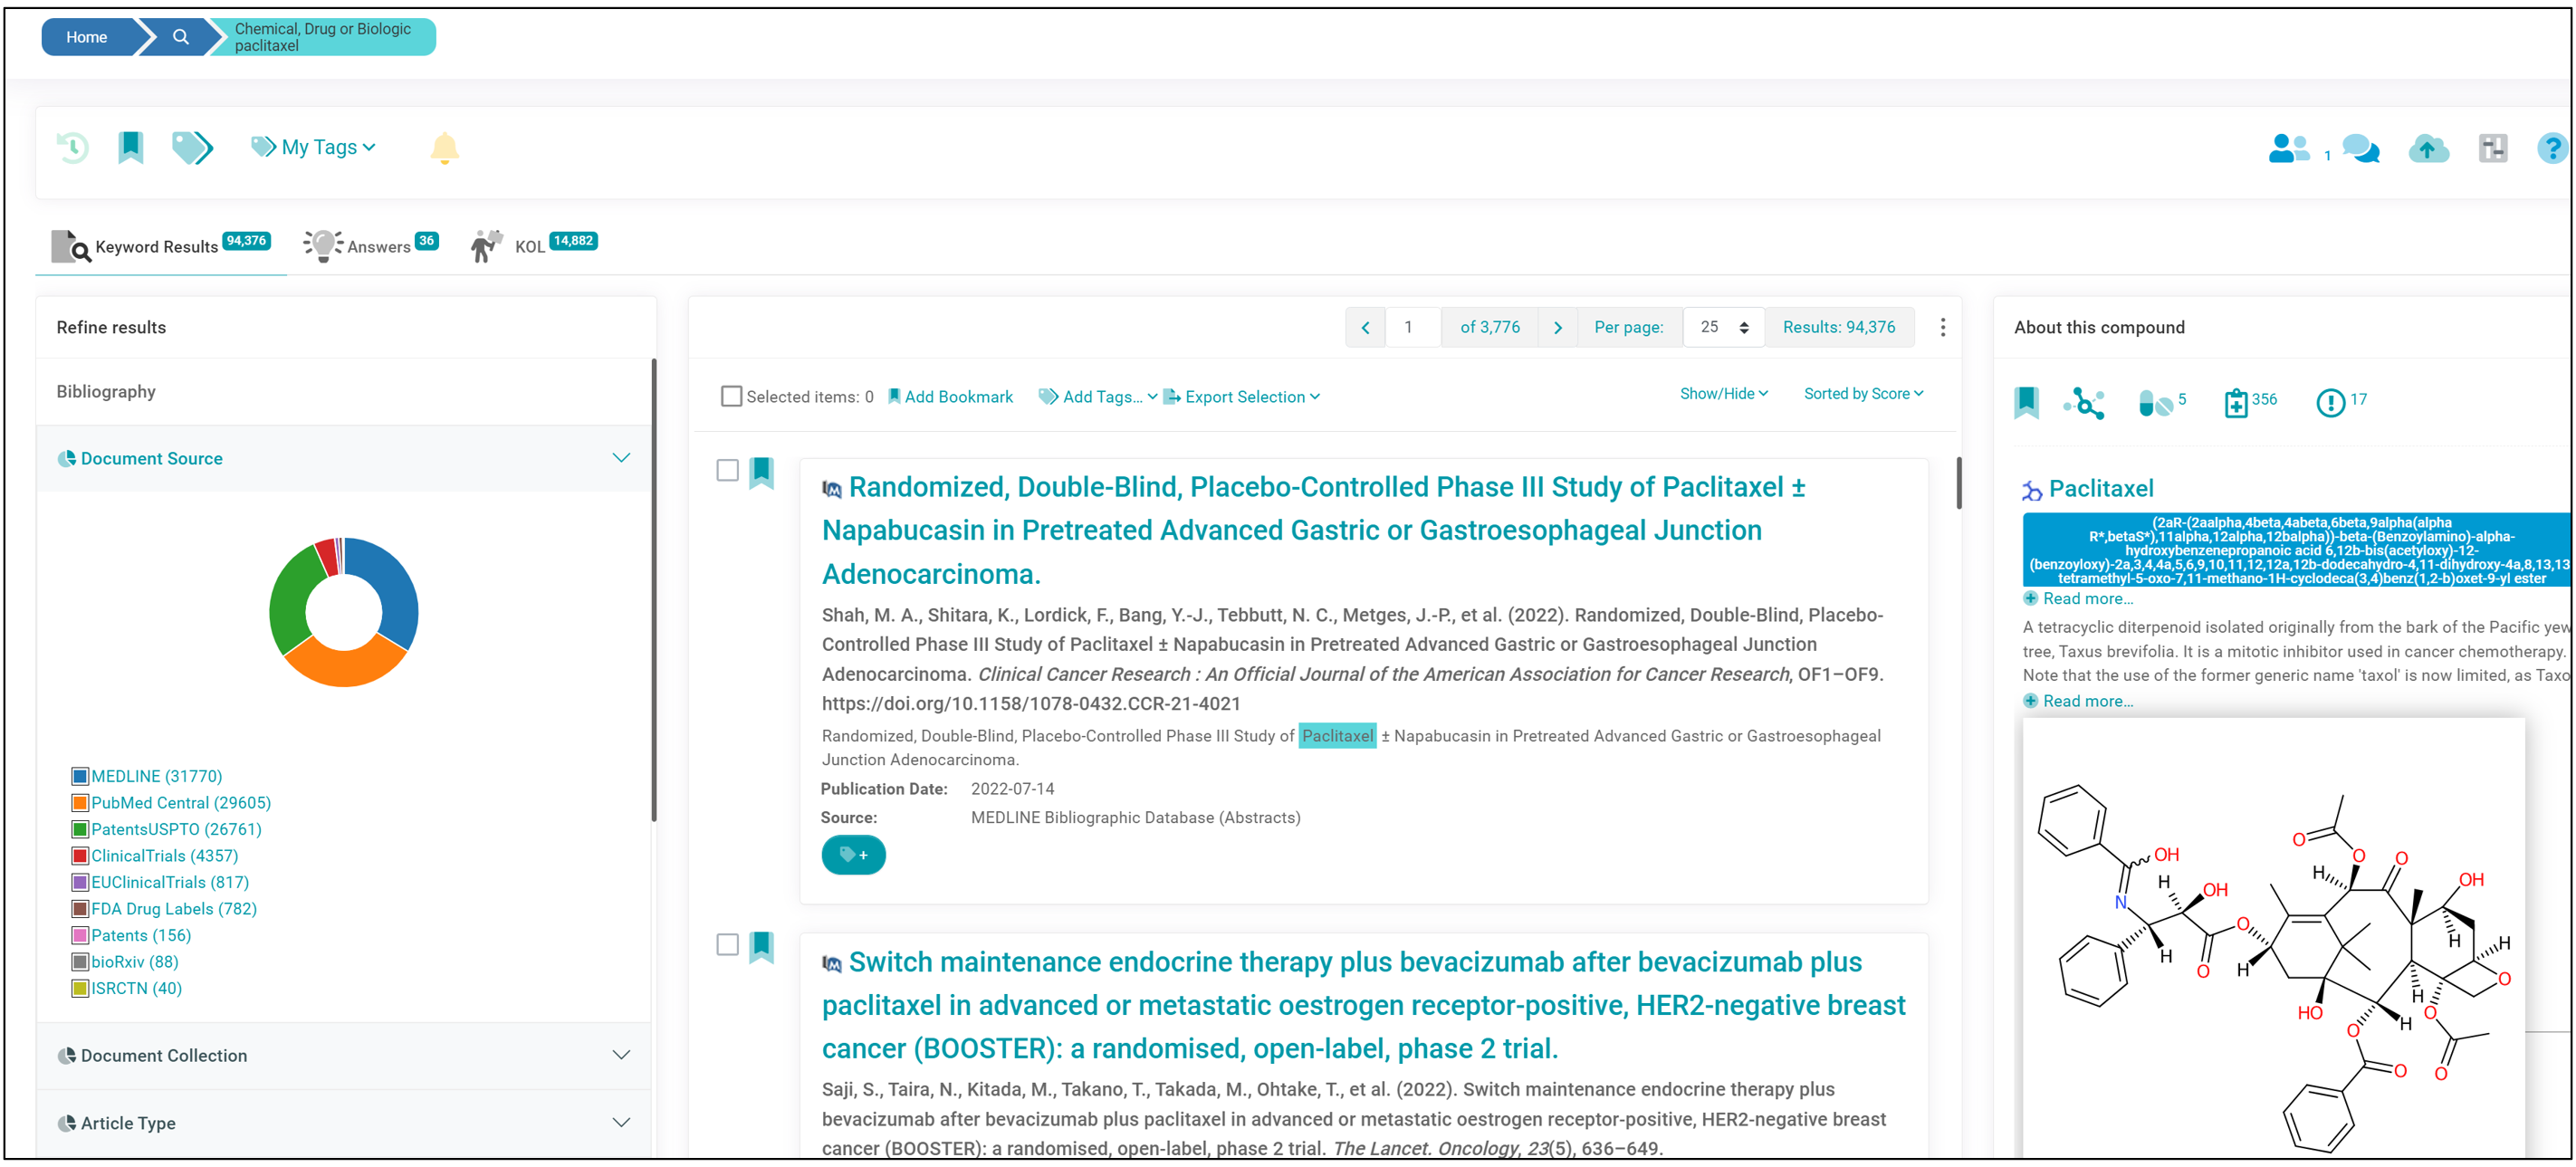Open the Sorted by Score dropdown
Viewport: 2576px width, 1167px height.
click(x=1863, y=394)
